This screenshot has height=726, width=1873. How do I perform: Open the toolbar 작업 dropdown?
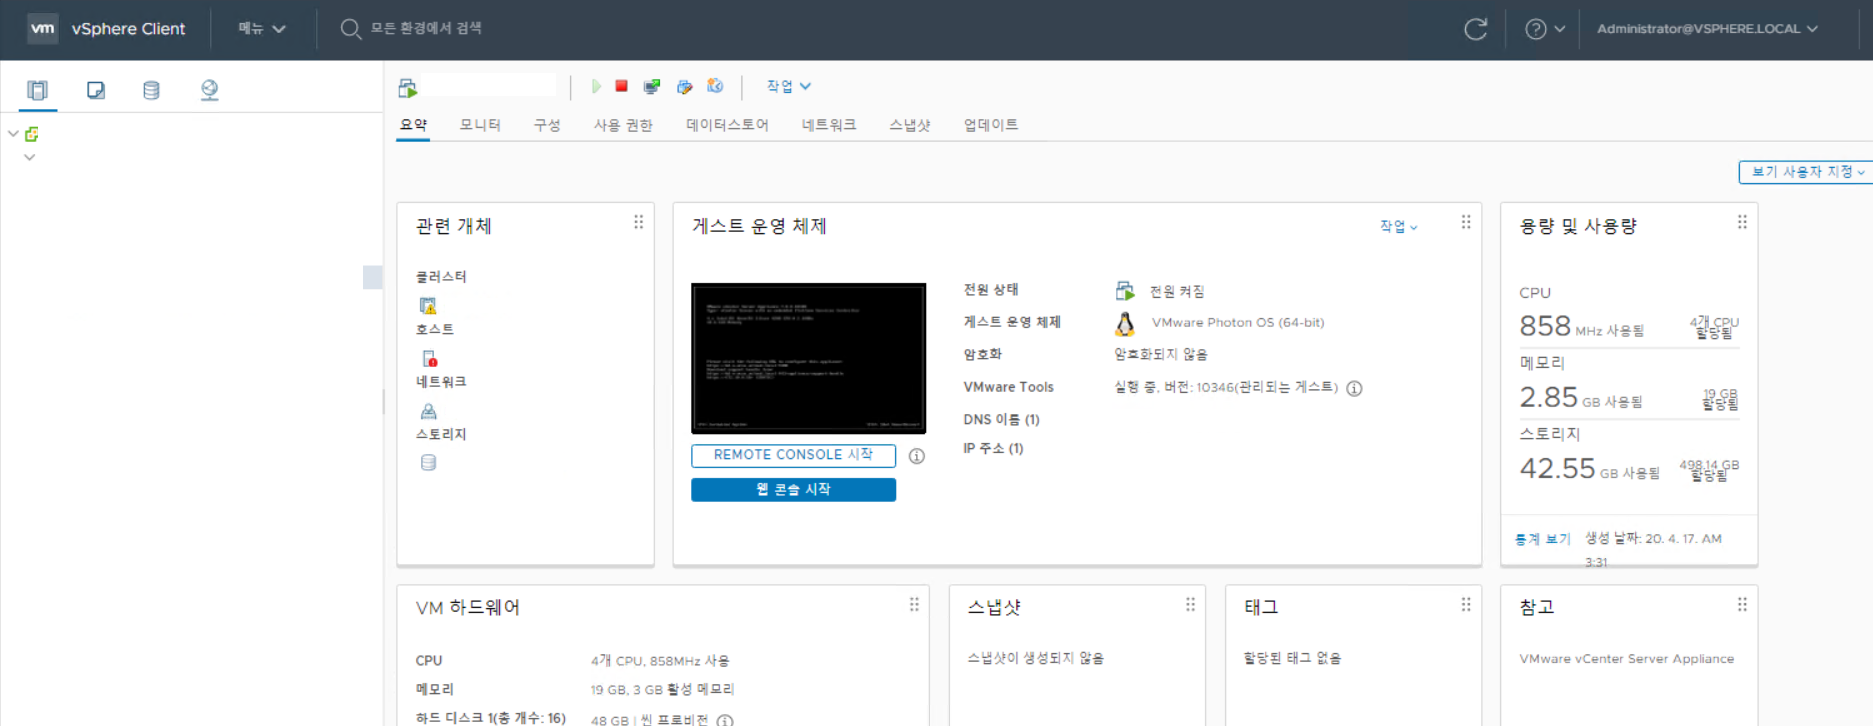[789, 86]
